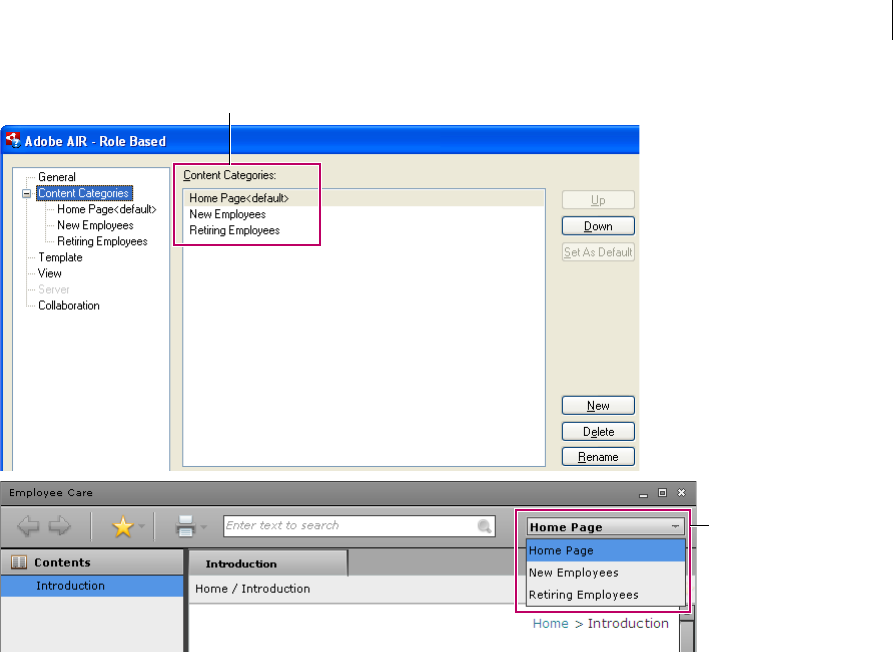
Task: Click the search magnifier icon
Action: [x=485, y=526]
